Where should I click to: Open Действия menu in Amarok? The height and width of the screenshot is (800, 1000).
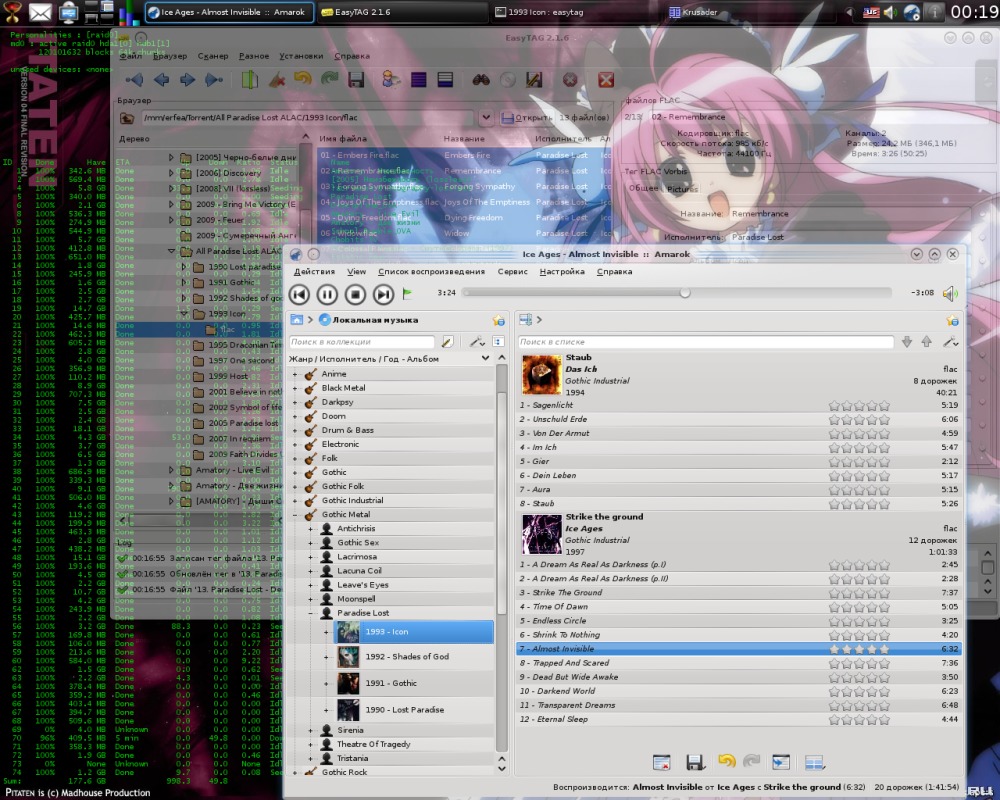point(314,272)
